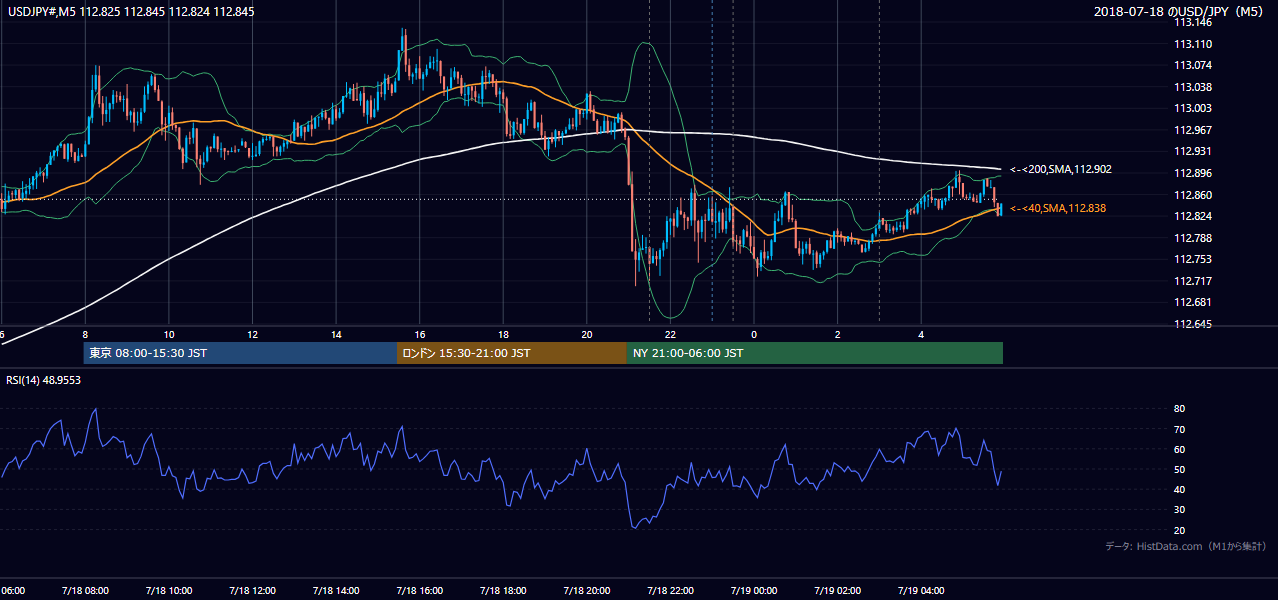Click the price axis label 112.860
The width and height of the screenshot is (1278, 600).
[1192, 195]
